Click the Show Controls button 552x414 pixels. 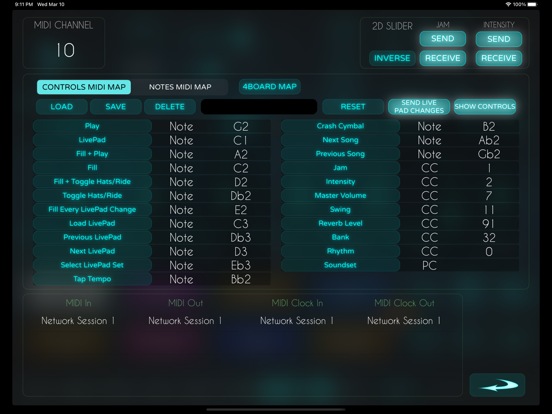pyautogui.click(x=485, y=107)
